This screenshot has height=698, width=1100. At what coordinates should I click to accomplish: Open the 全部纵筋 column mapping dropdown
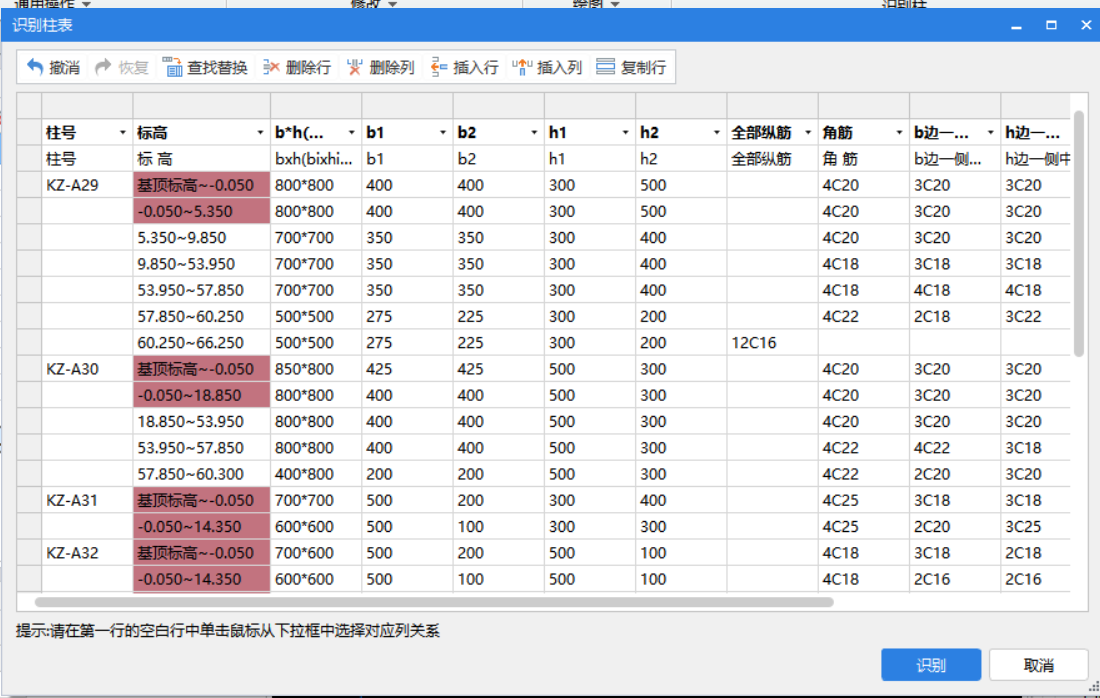pyautogui.click(x=808, y=133)
